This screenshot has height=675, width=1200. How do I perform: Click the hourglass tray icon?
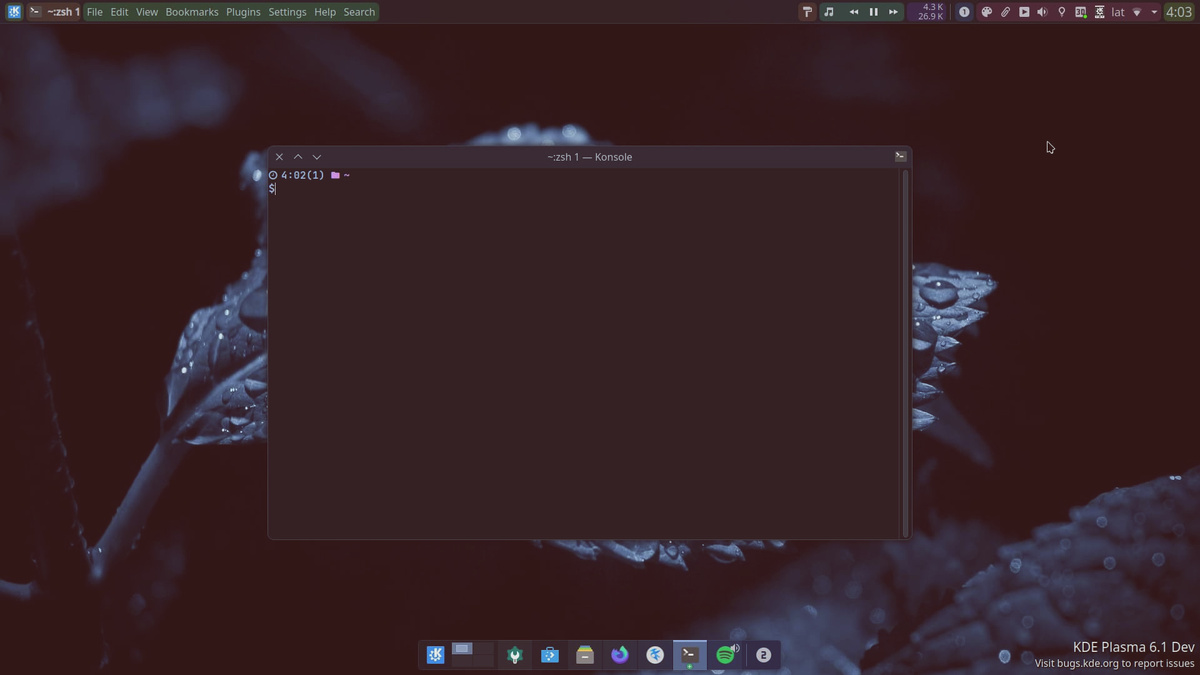click(x=1099, y=12)
